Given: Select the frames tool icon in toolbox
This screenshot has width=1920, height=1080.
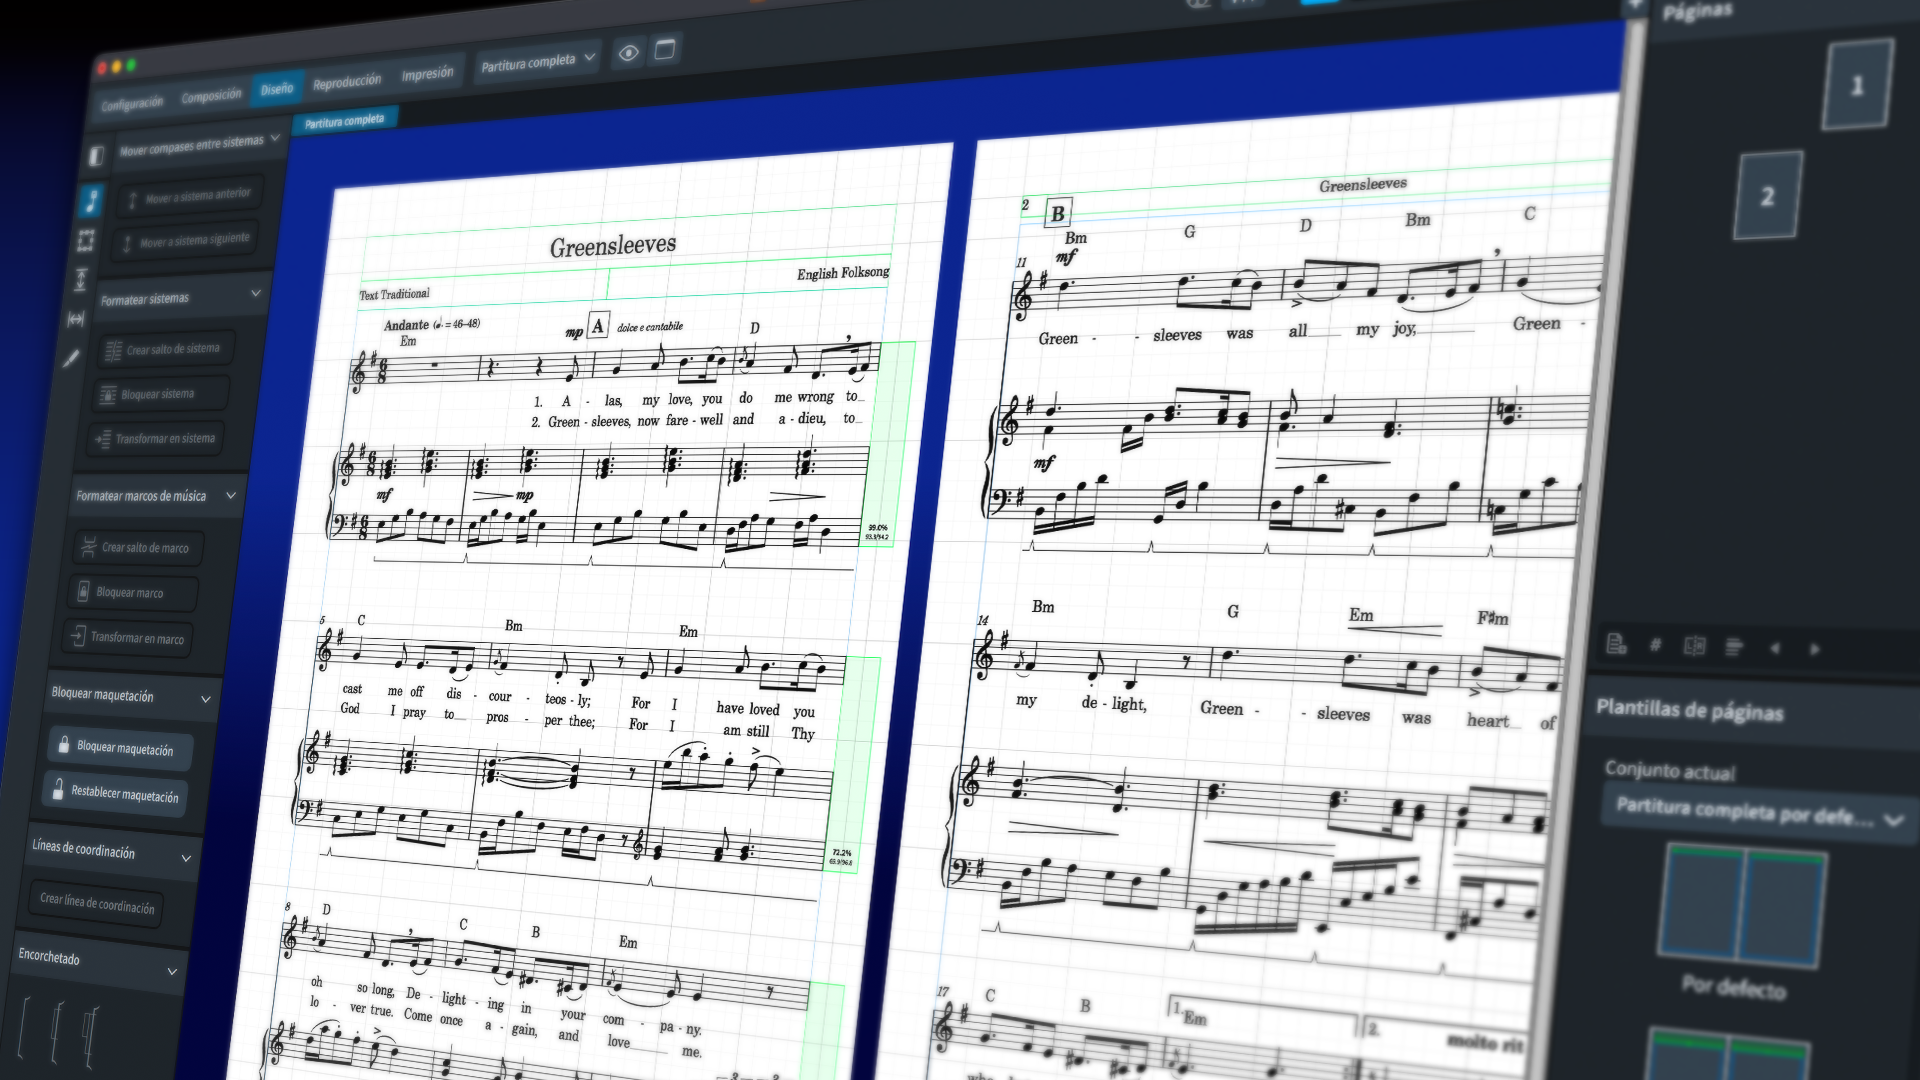Looking at the screenshot, I should [x=86, y=240].
